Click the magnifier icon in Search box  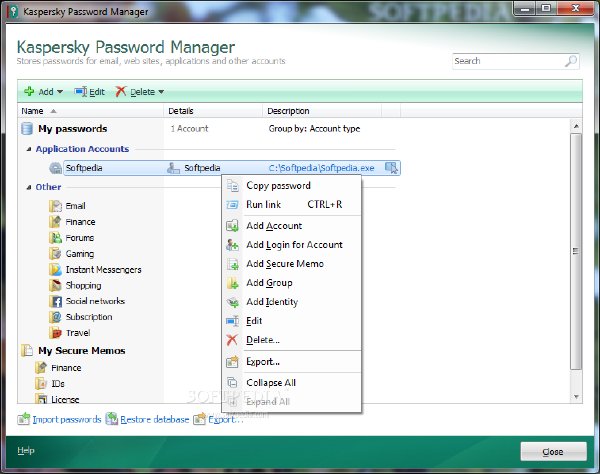[x=571, y=61]
